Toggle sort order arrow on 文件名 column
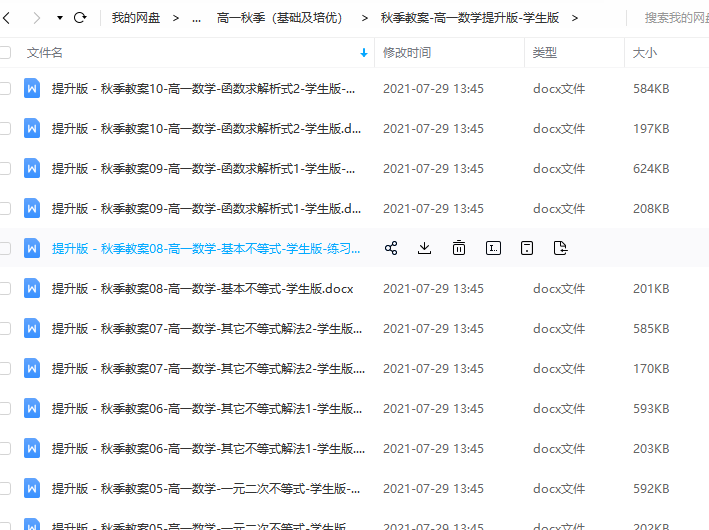Image resolution: width=709 pixels, height=530 pixels. pyautogui.click(x=363, y=52)
